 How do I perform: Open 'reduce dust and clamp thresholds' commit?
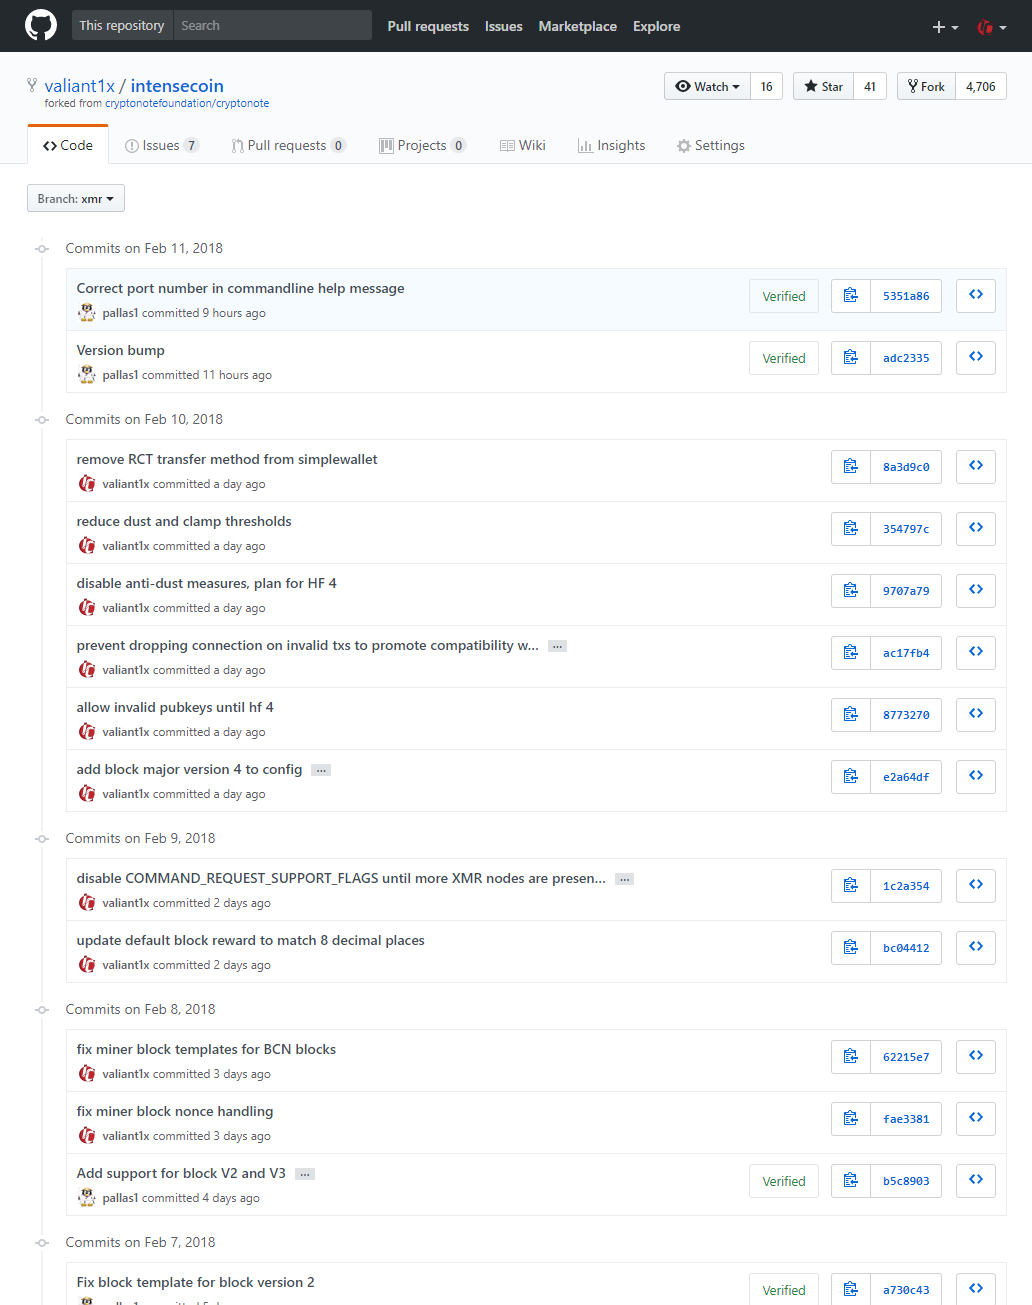point(184,521)
